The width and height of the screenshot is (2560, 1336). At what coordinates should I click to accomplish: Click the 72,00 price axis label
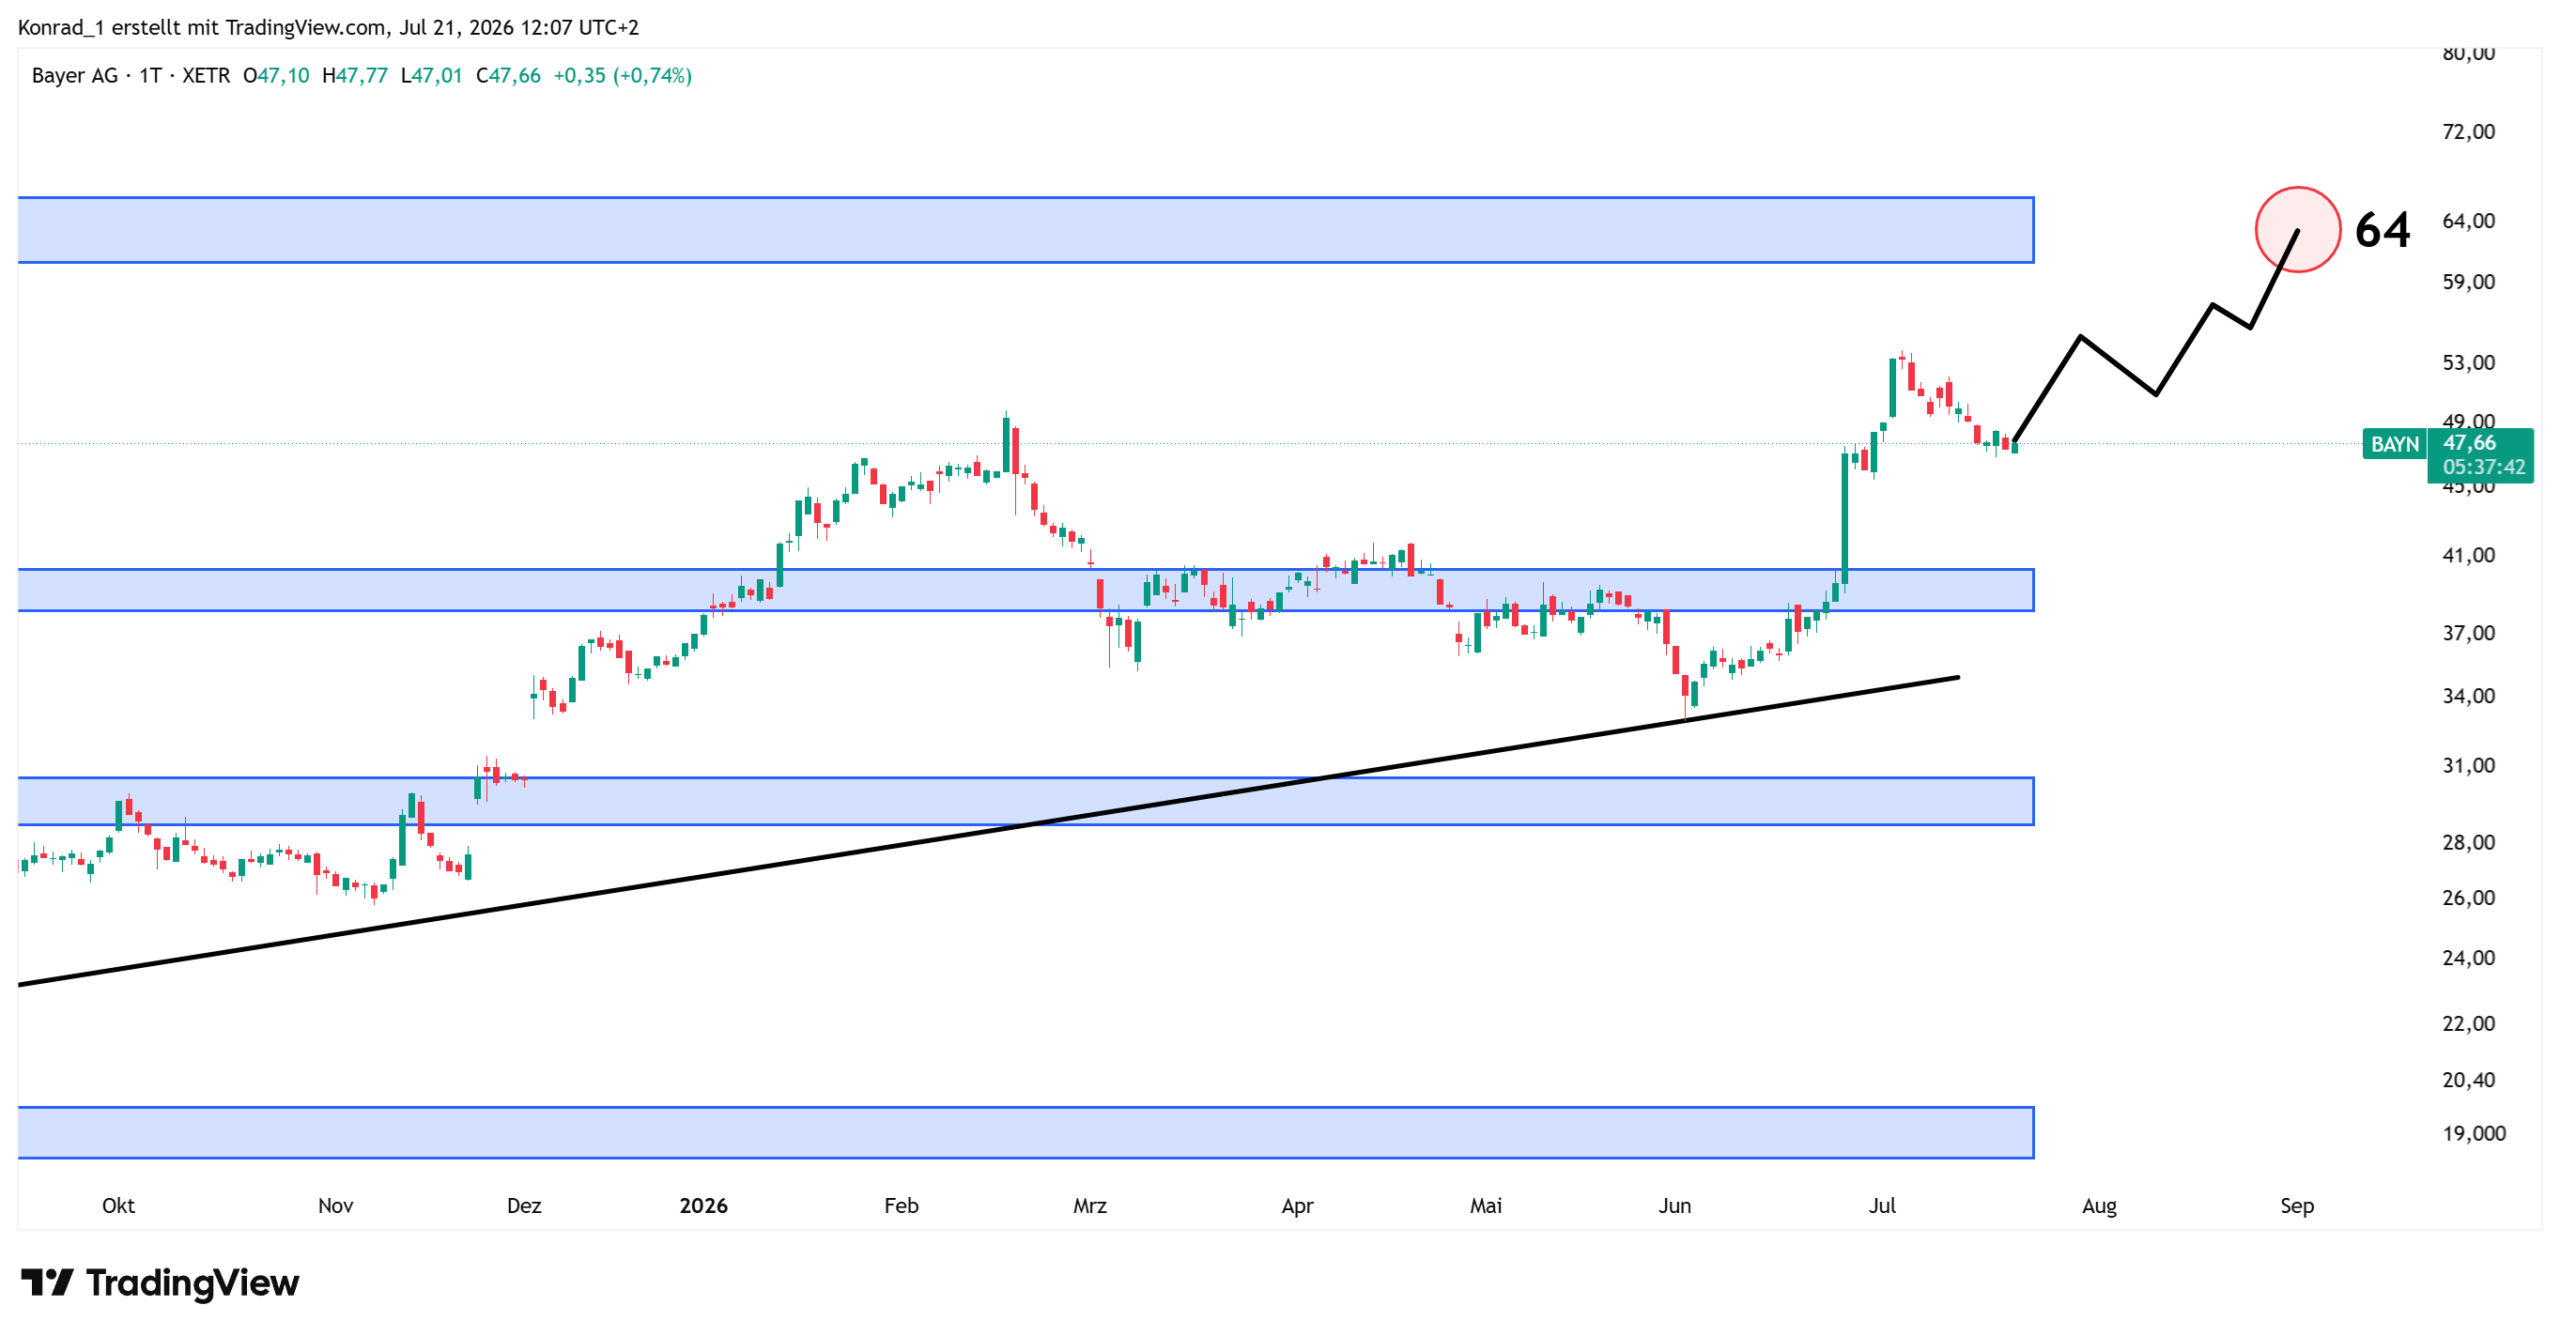[2468, 132]
